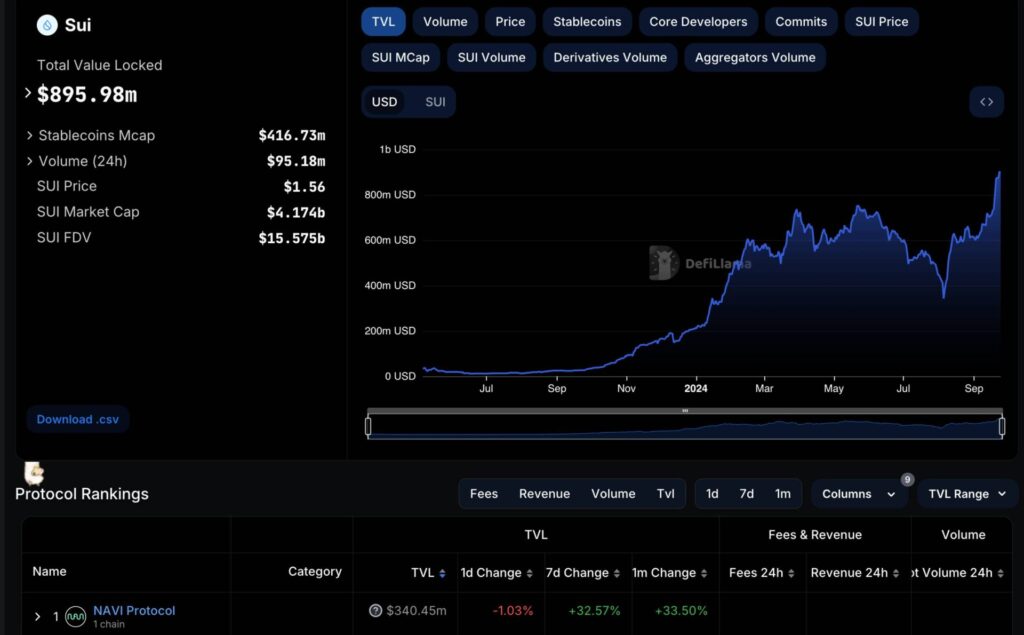Toggle the Core Developers chart metric
1024x635 pixels.
(698, 22)
